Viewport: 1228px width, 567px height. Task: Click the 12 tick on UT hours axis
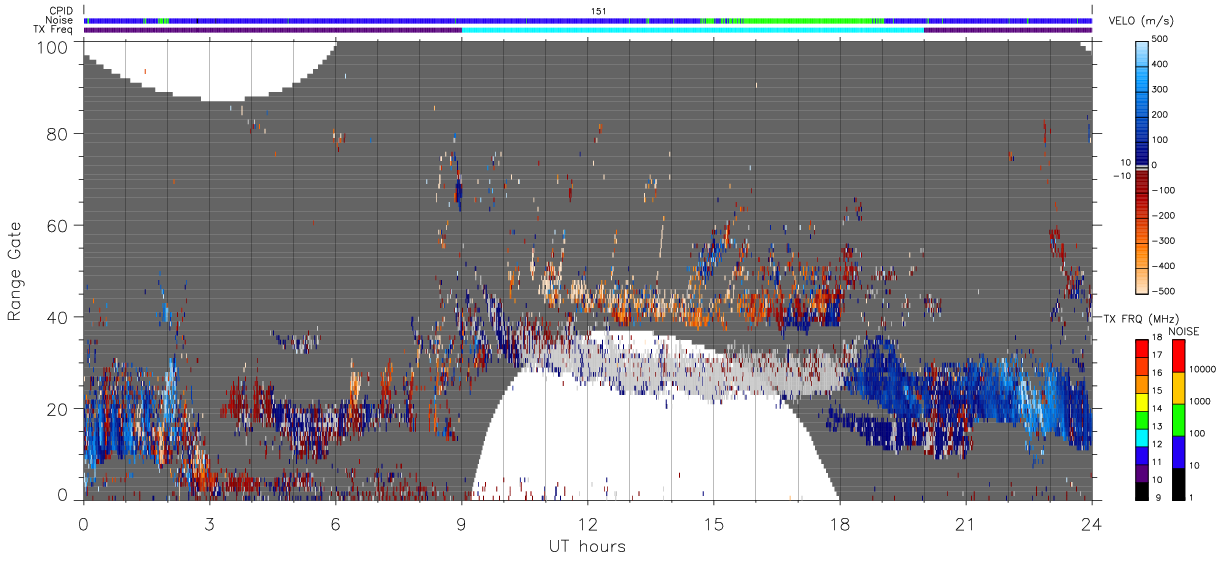(587, 523)
